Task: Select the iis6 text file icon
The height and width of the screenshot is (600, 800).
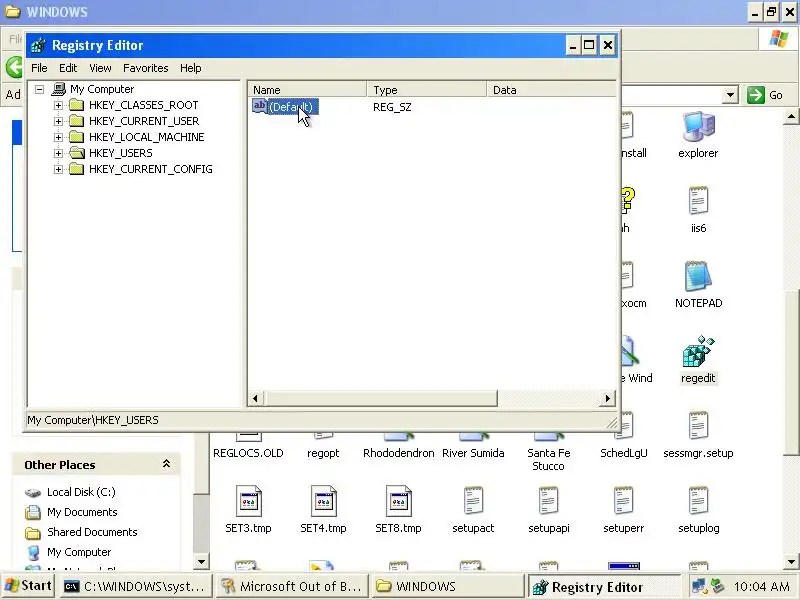Action: [x=698, y=201]
